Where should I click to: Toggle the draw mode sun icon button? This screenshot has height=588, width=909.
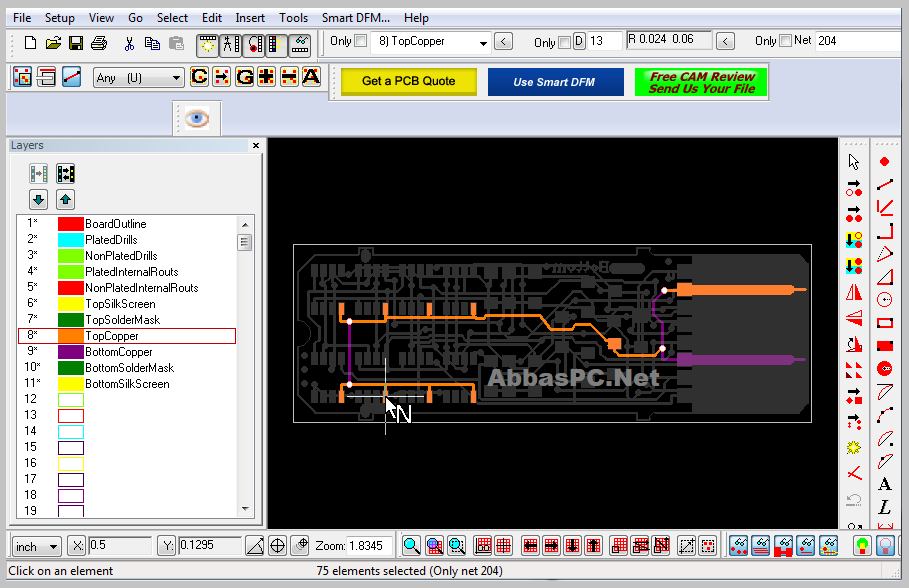(208, 45)
